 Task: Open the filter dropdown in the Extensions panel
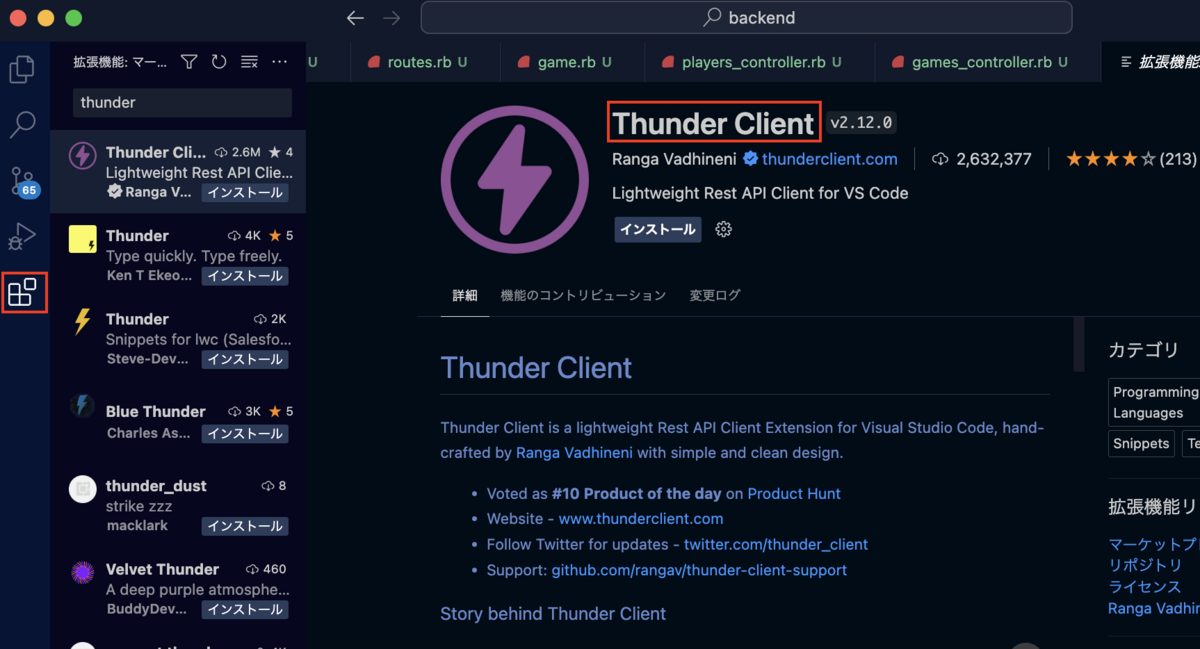click(x=189, y=61)
